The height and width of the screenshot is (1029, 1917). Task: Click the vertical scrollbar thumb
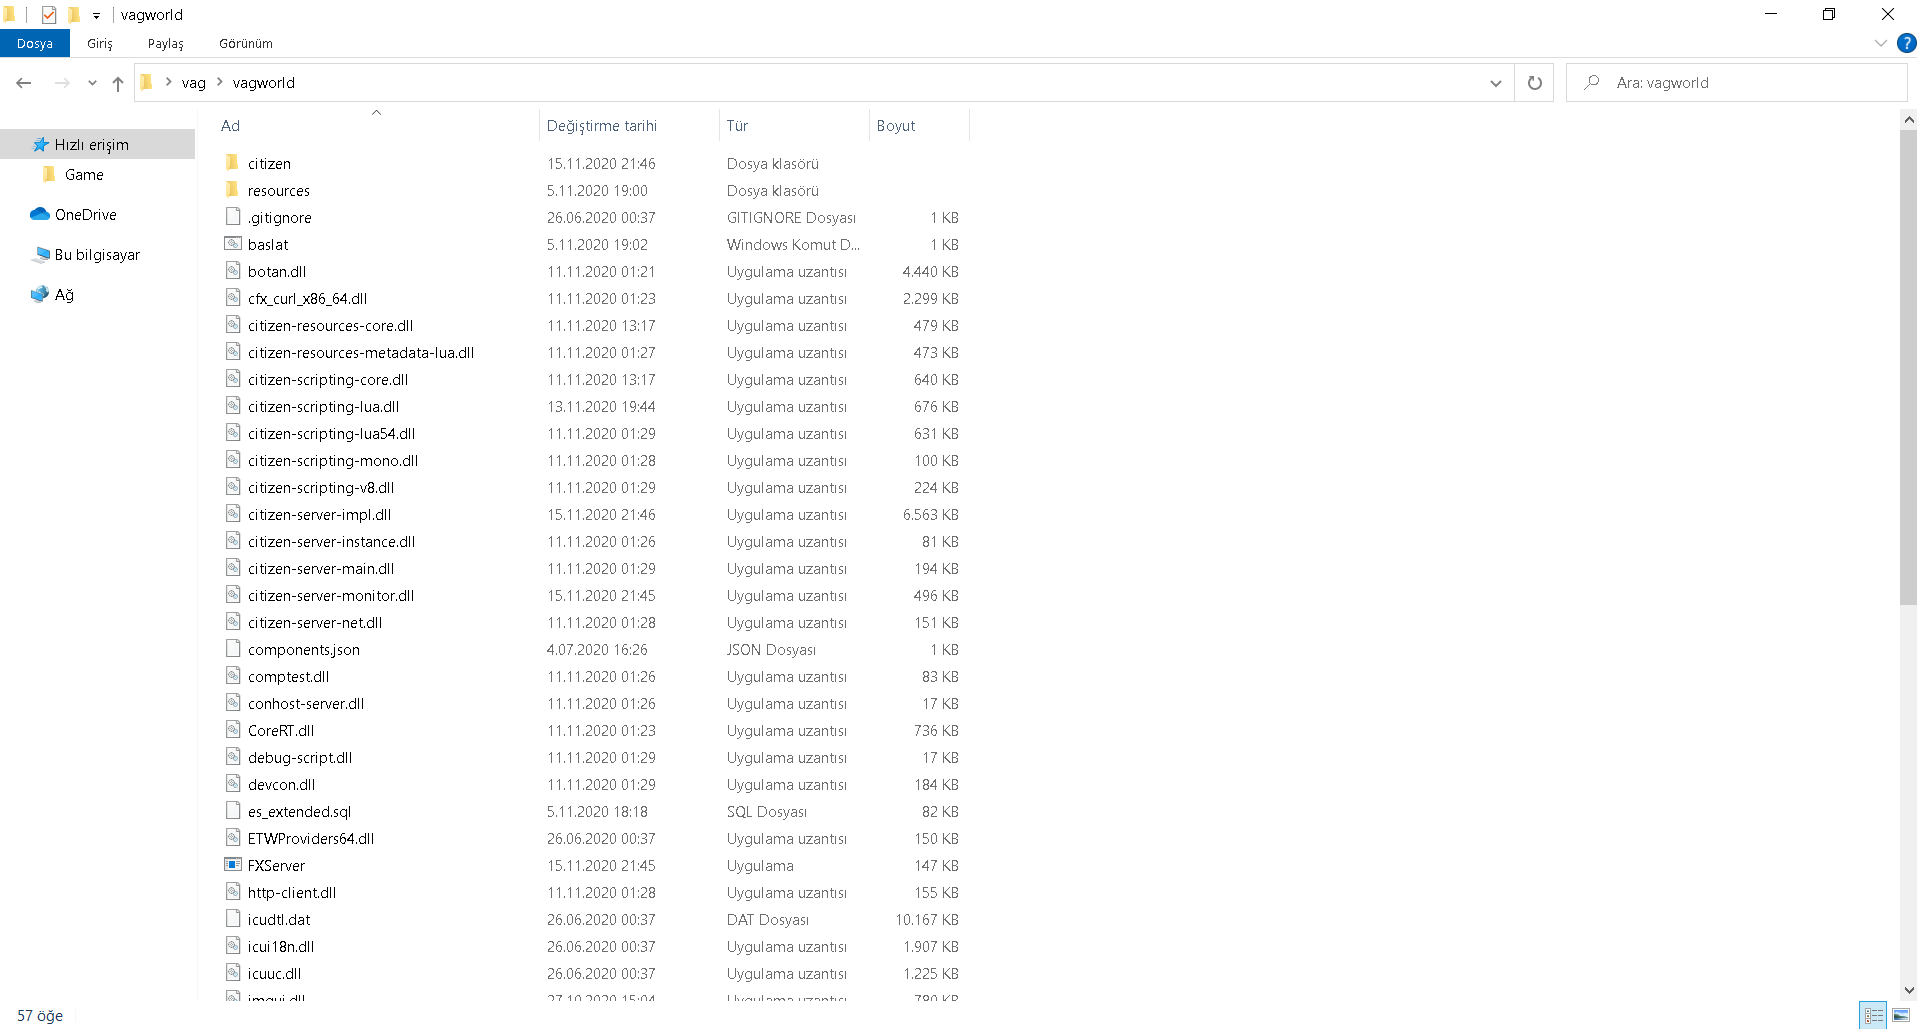point(1908,367)
